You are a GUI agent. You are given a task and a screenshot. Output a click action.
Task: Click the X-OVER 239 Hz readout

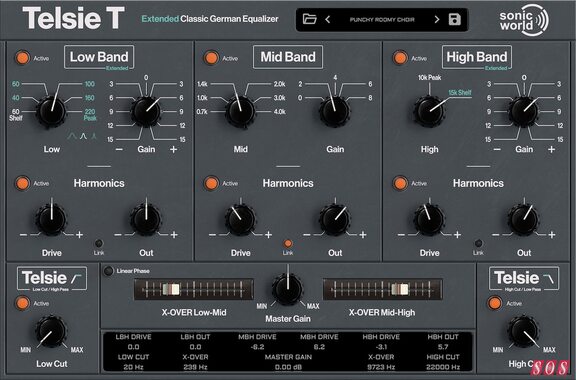click(195, 362)
